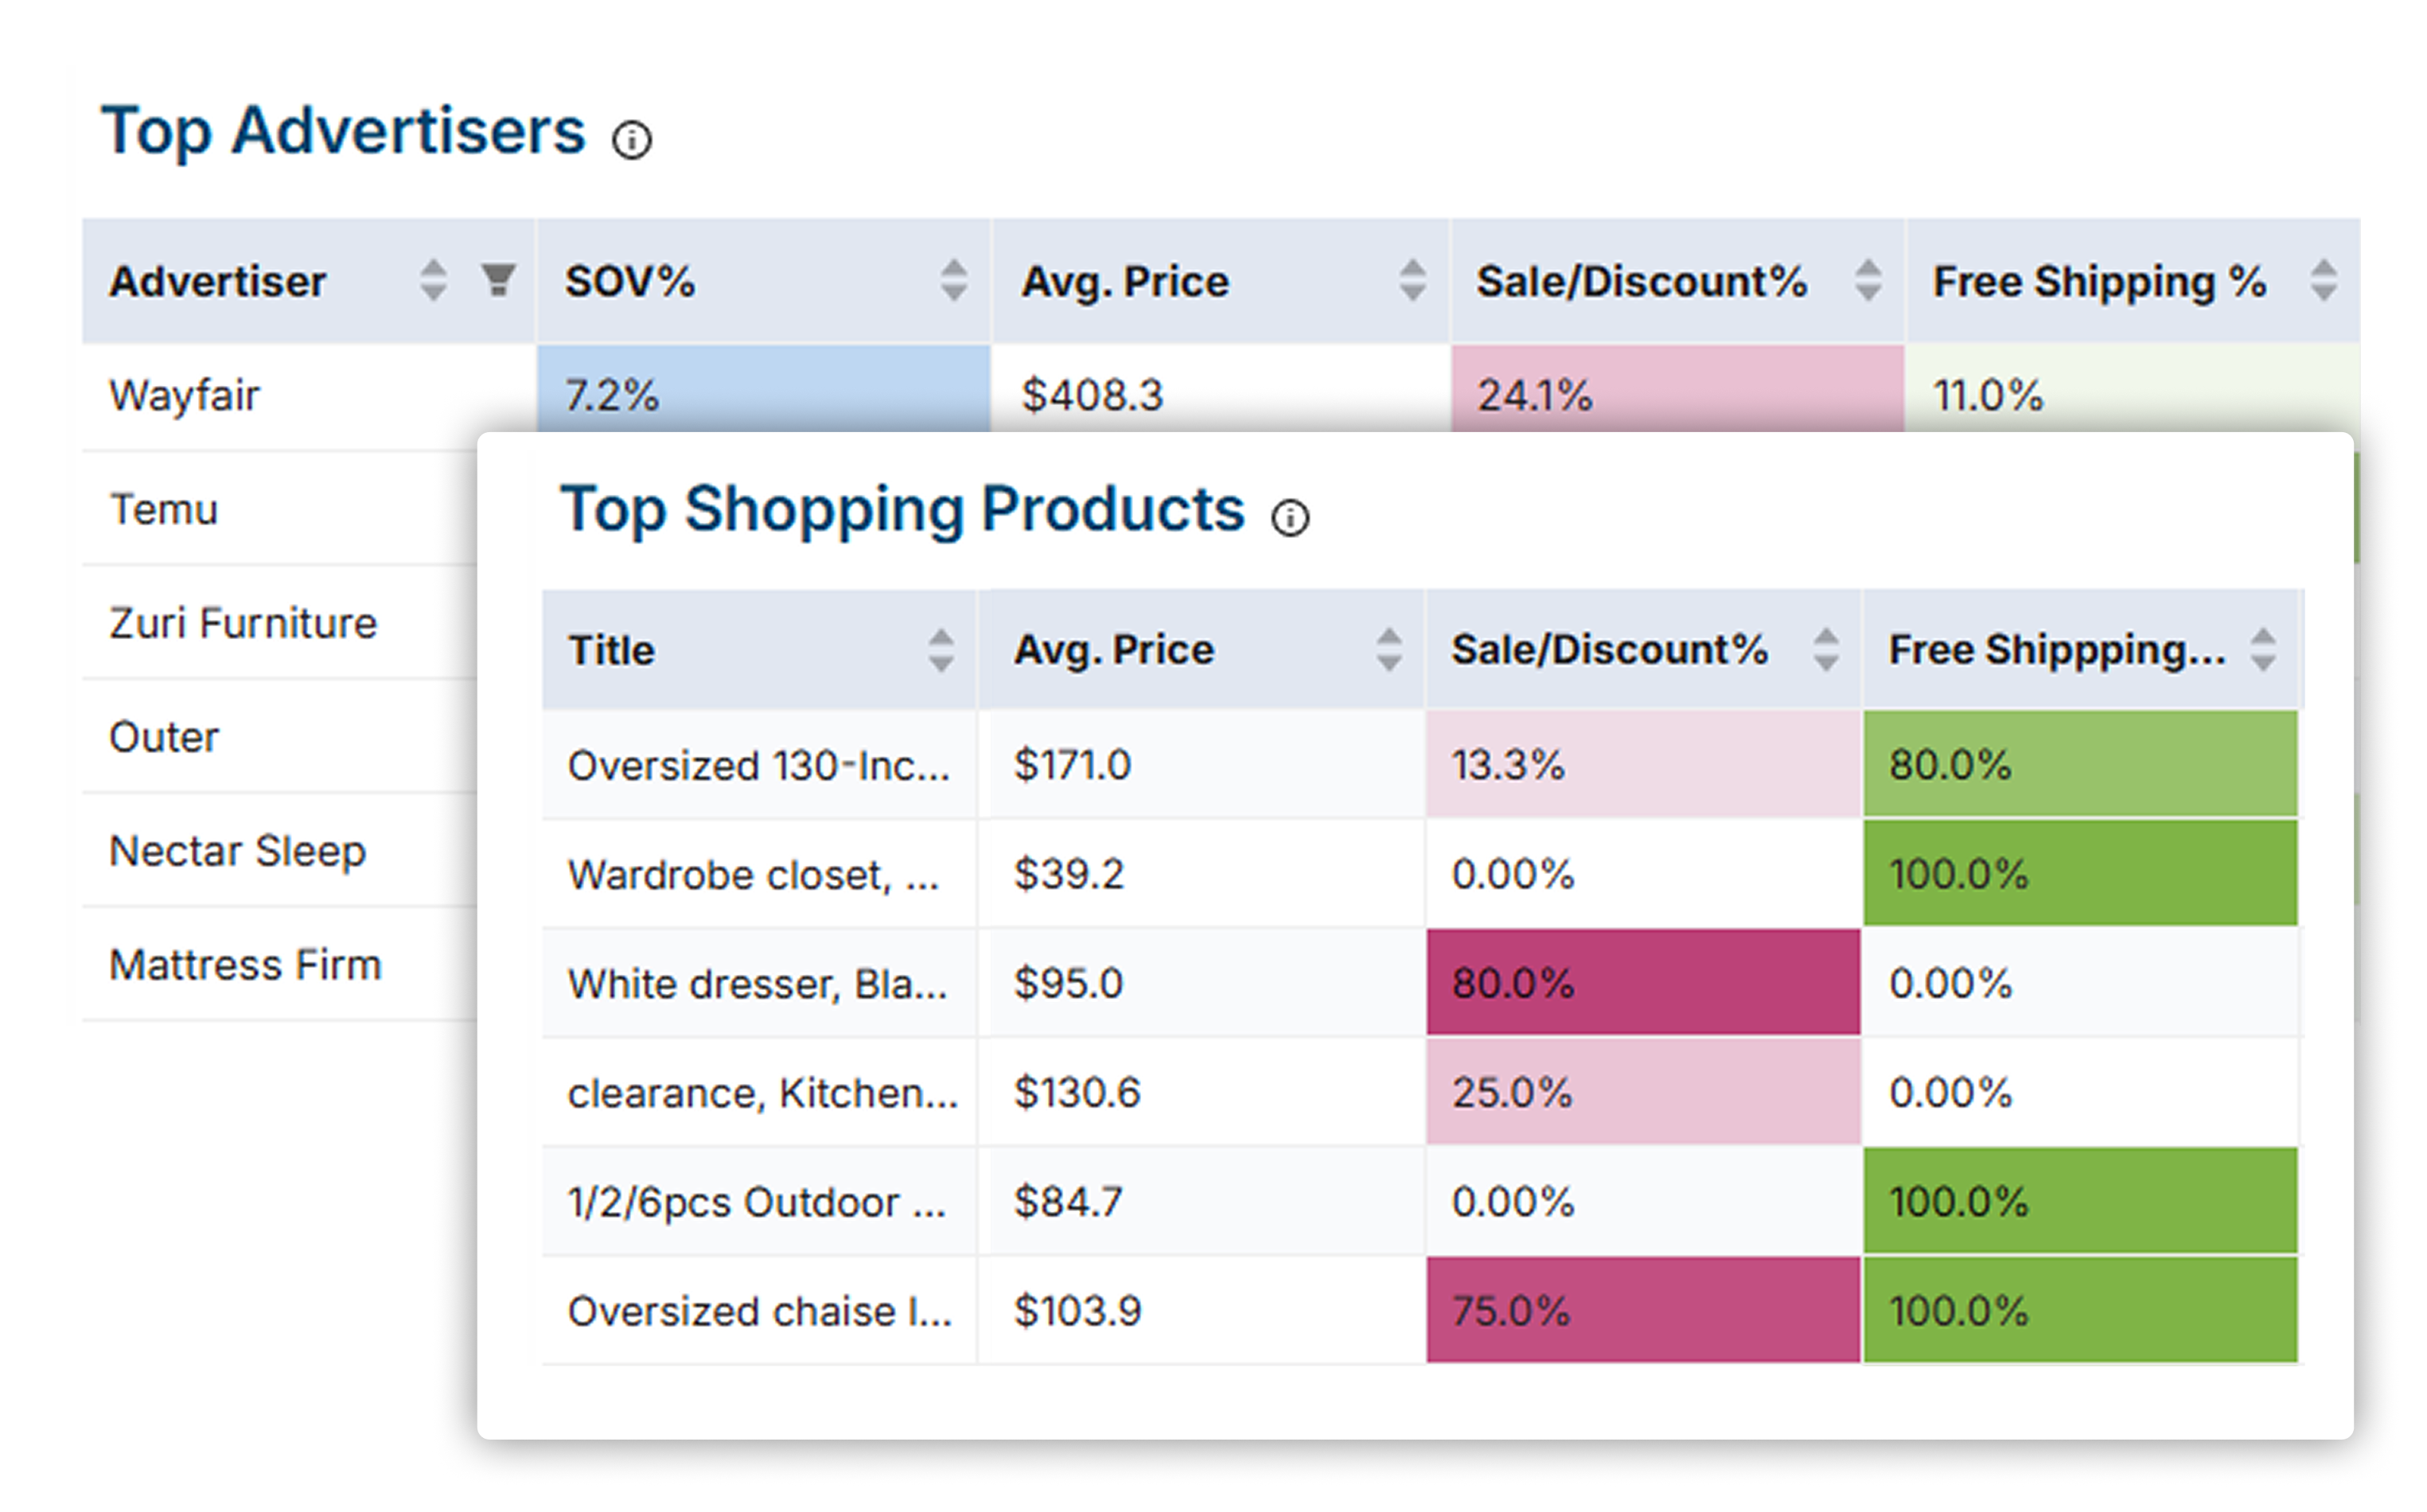The width and height of the screenshot is (2427, 1512).
Task: Click the 80.0% discount cell for White dresser
Action: coord(1642,983)
